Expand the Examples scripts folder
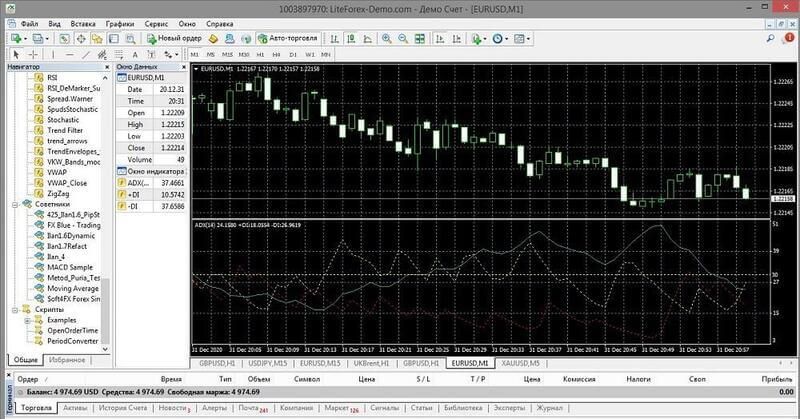The width and height of the screenshot is (800, 419). pos(28,321)
